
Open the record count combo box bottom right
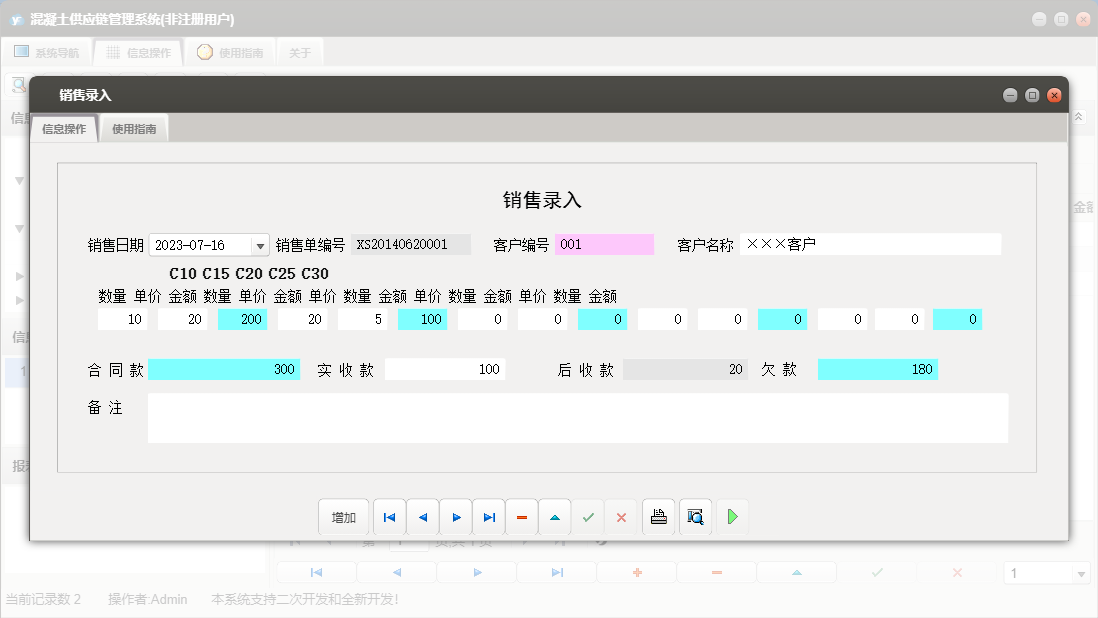(1082, 572)
